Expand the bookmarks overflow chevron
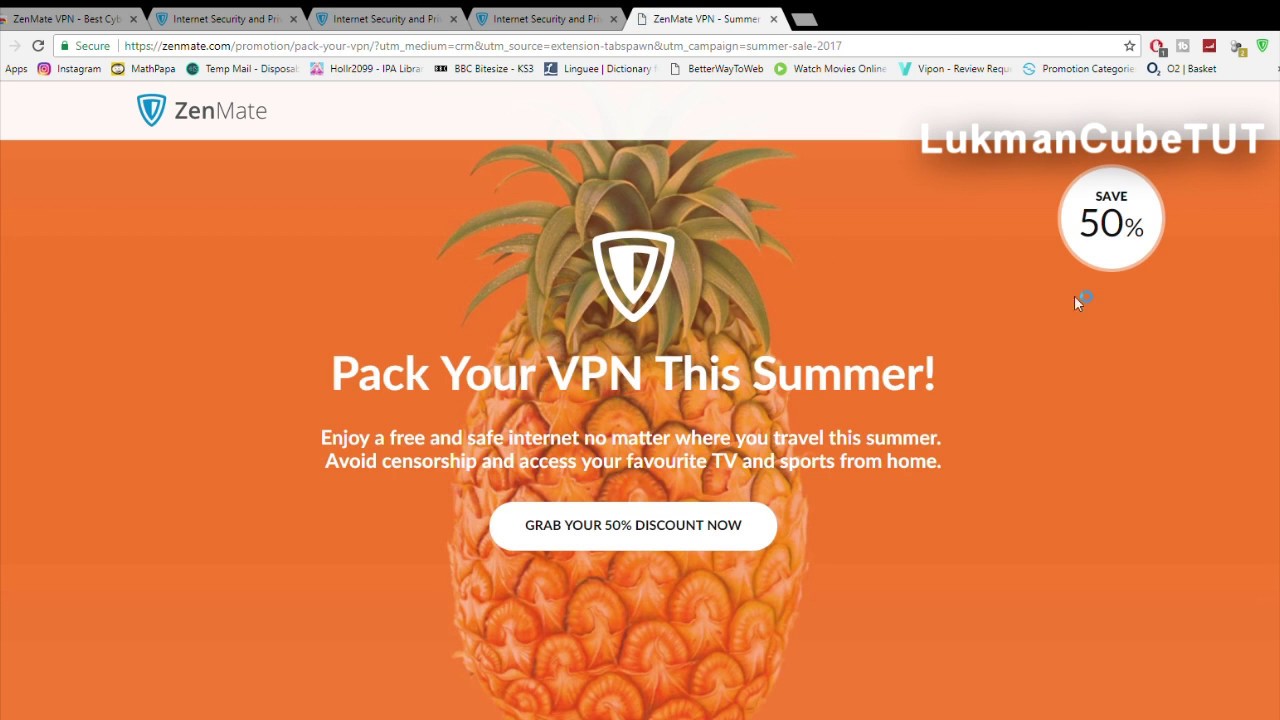This screenshot has height=720, width=1280. (1276, 69)
